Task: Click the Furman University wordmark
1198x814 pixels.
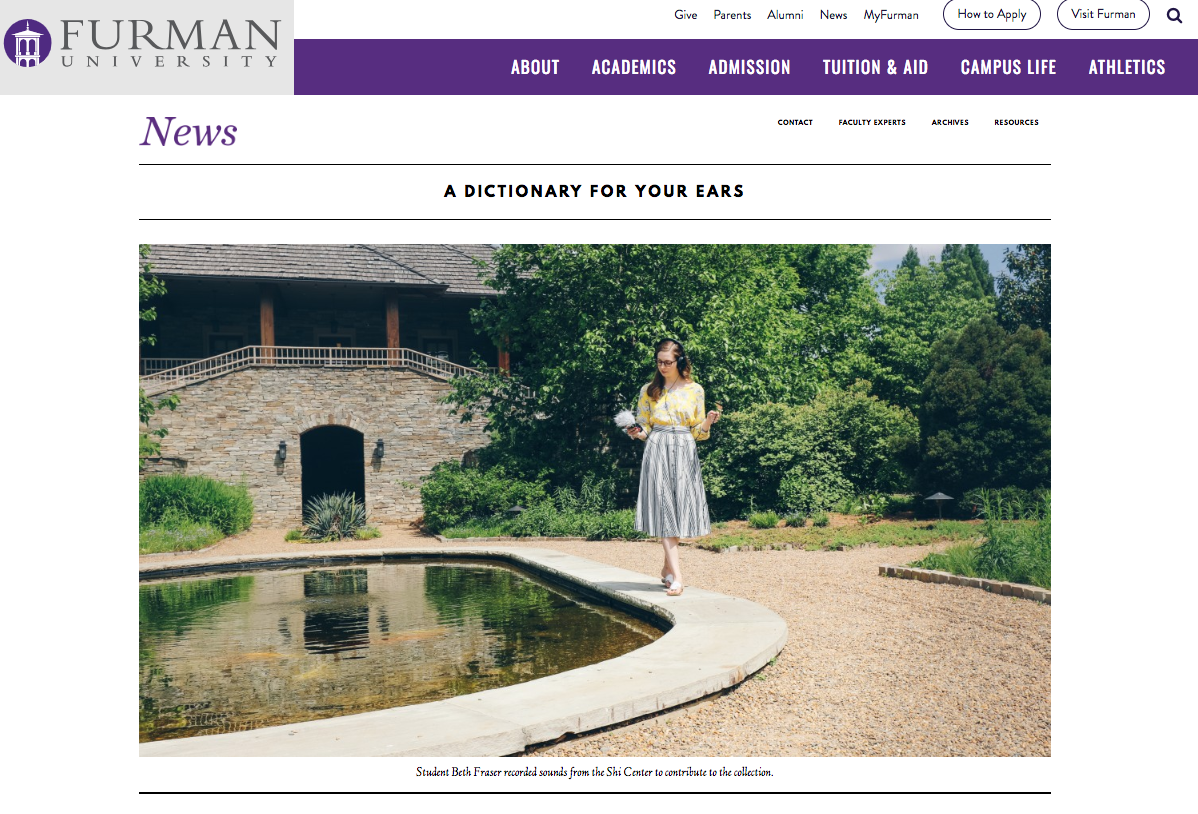Action: 170,43
